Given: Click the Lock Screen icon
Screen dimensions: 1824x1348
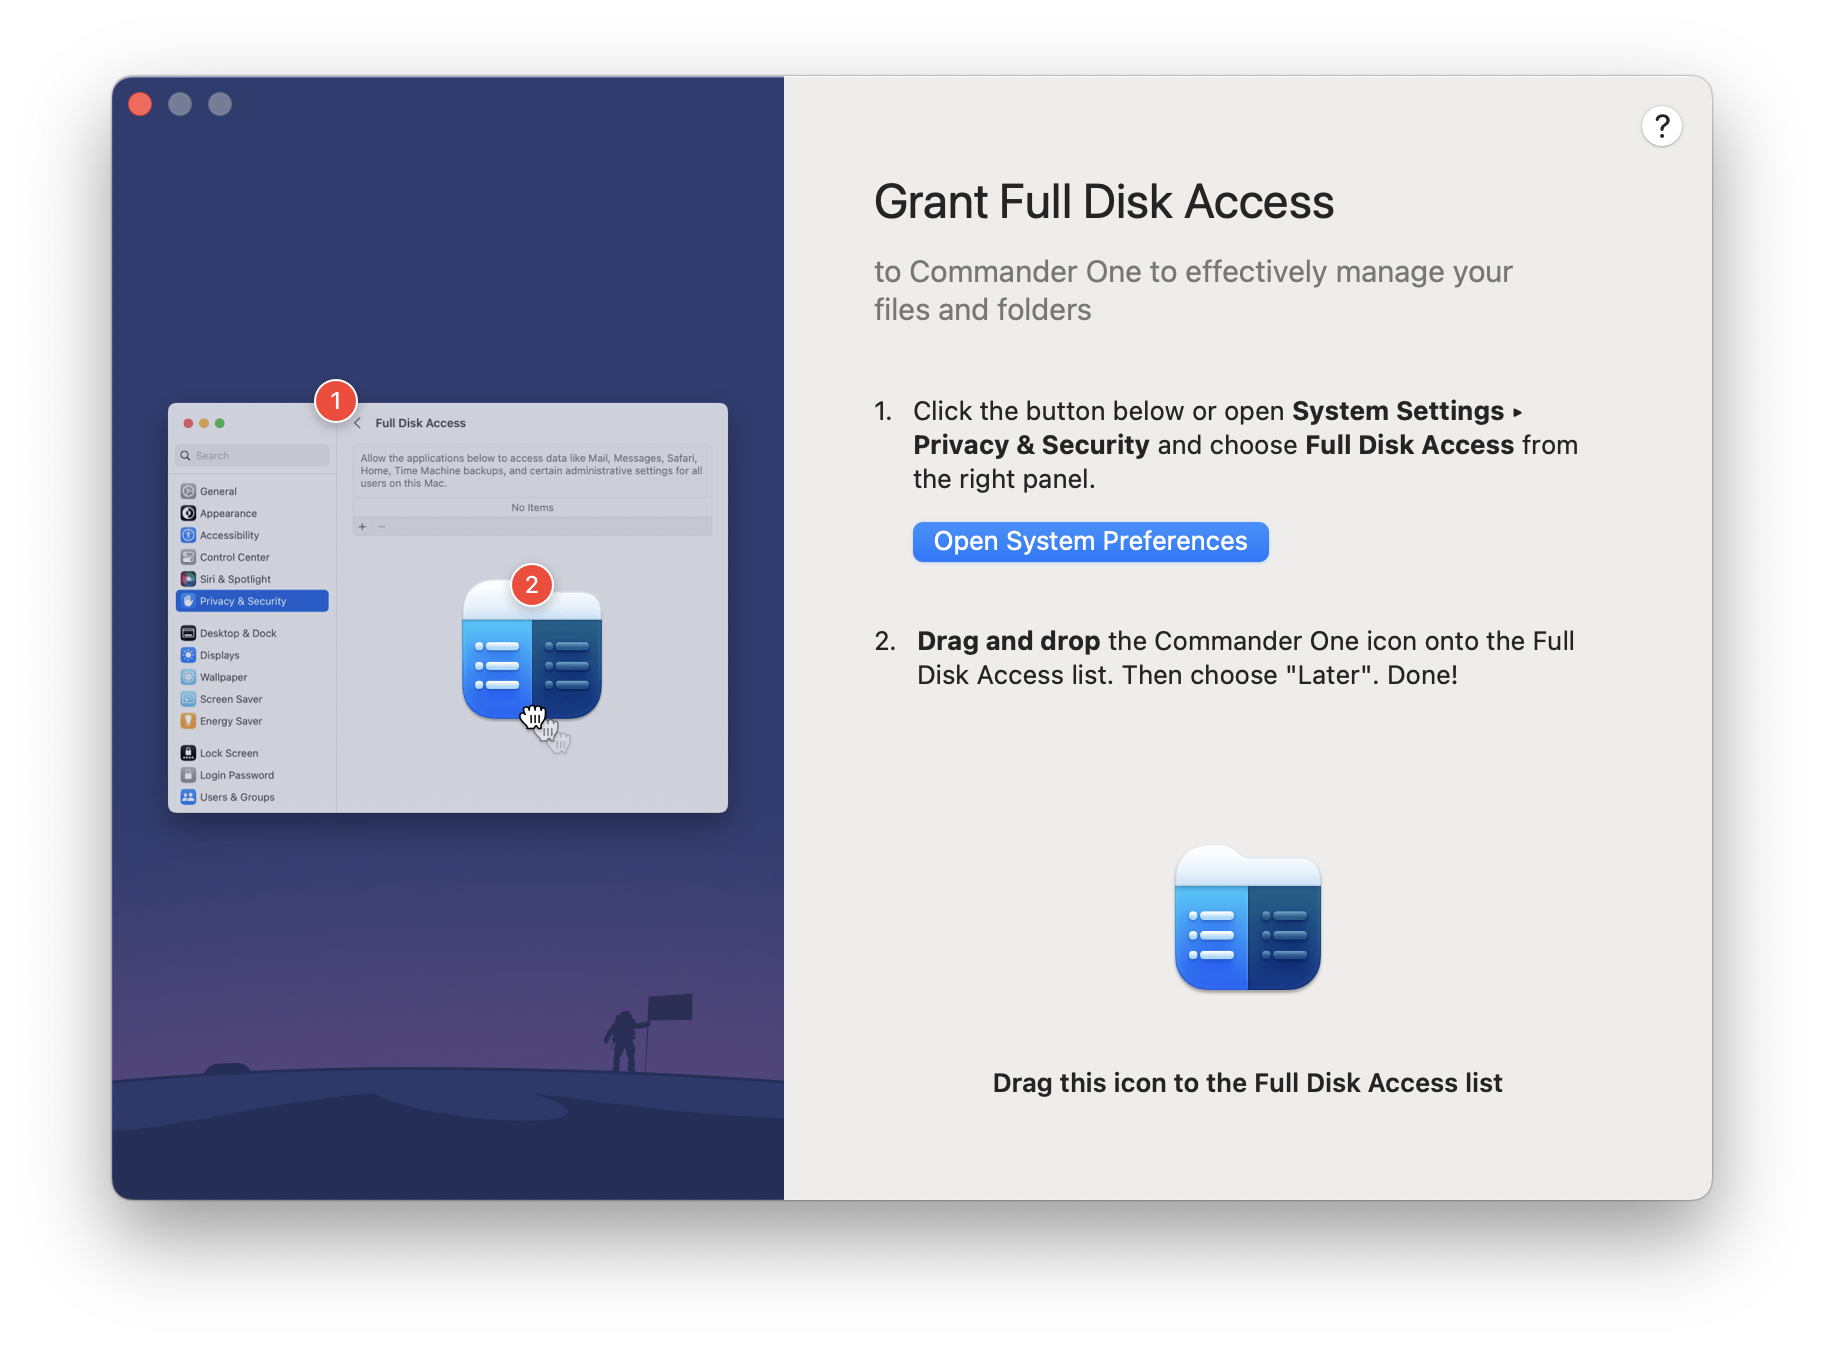Looking at the screenshot, I should coord(188,752).
